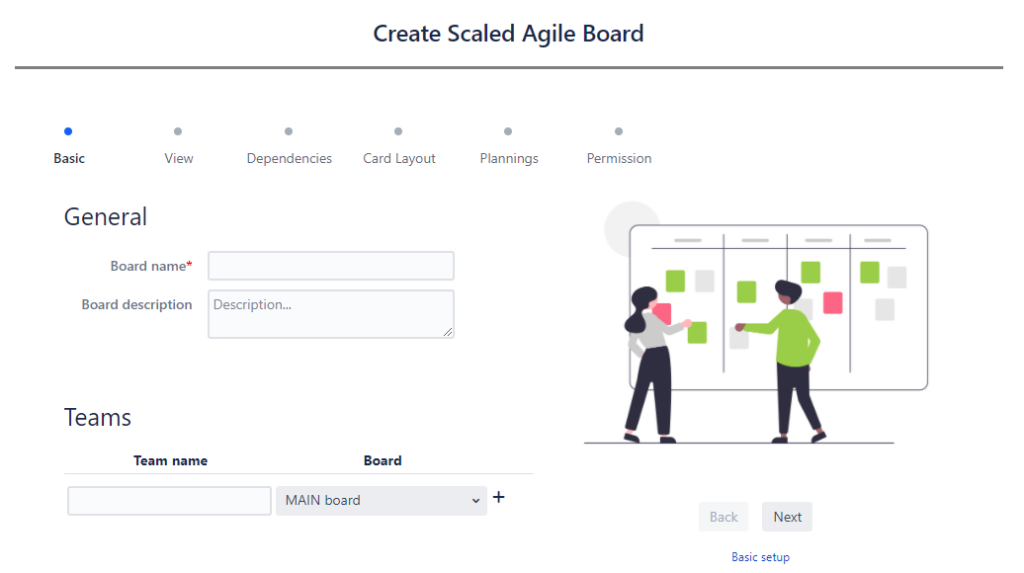This screenshot has width=1024, height=573.
Task: Click the blue Basic step dot
Action: click(68, 131)
